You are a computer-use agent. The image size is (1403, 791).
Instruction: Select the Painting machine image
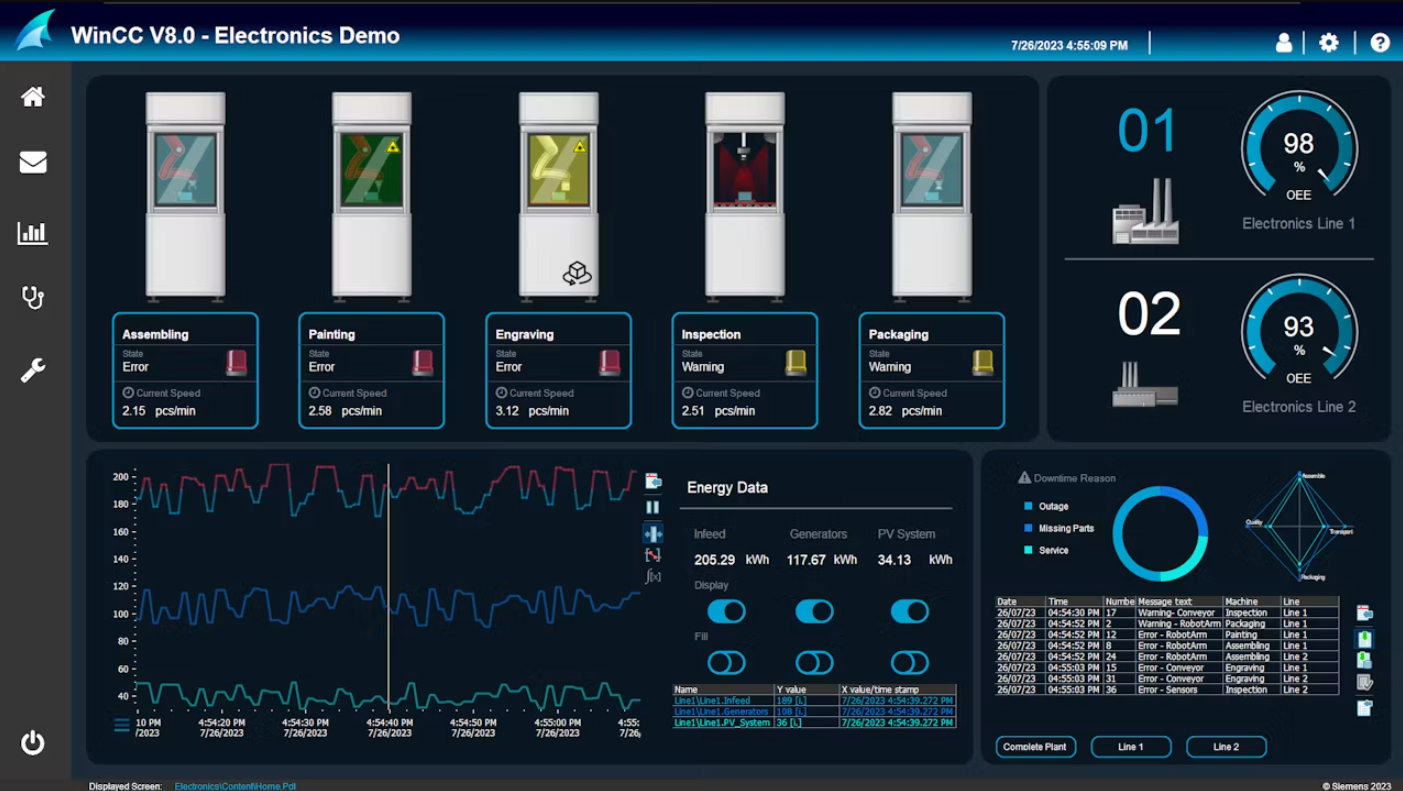[x=371, y=197]
